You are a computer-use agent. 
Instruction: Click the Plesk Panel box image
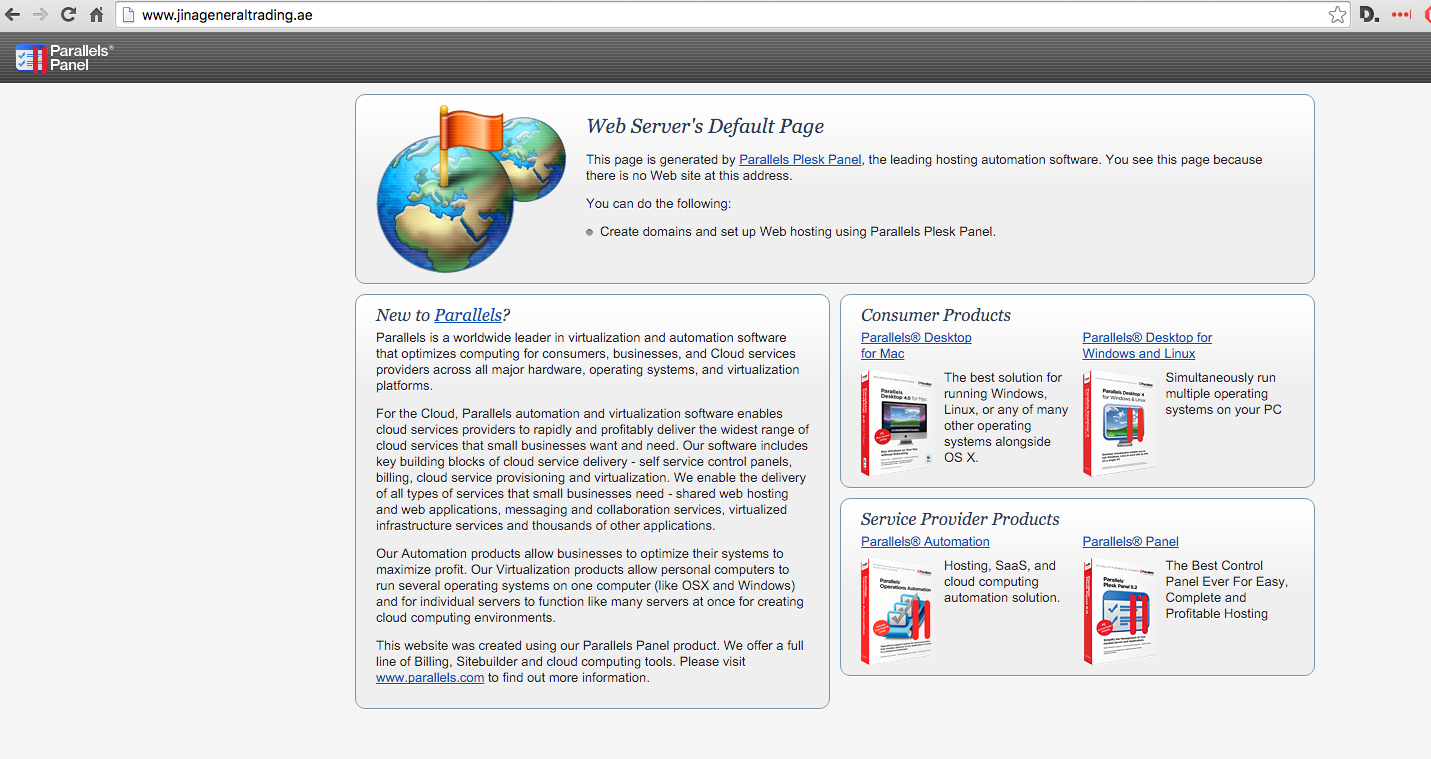coord(1119,611)
